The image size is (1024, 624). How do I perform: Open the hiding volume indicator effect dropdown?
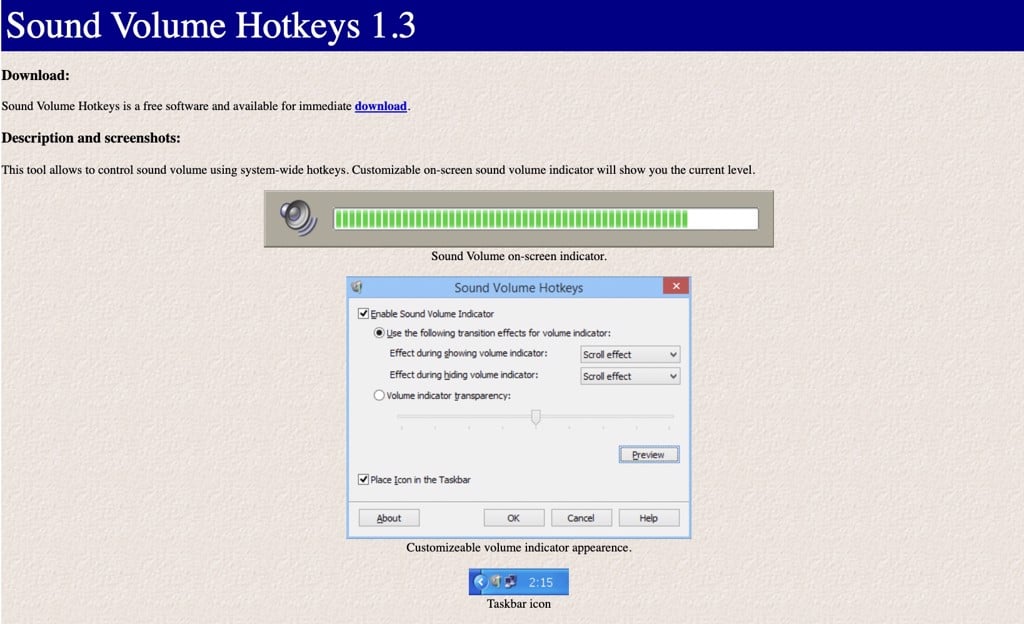tap(630, 376)
